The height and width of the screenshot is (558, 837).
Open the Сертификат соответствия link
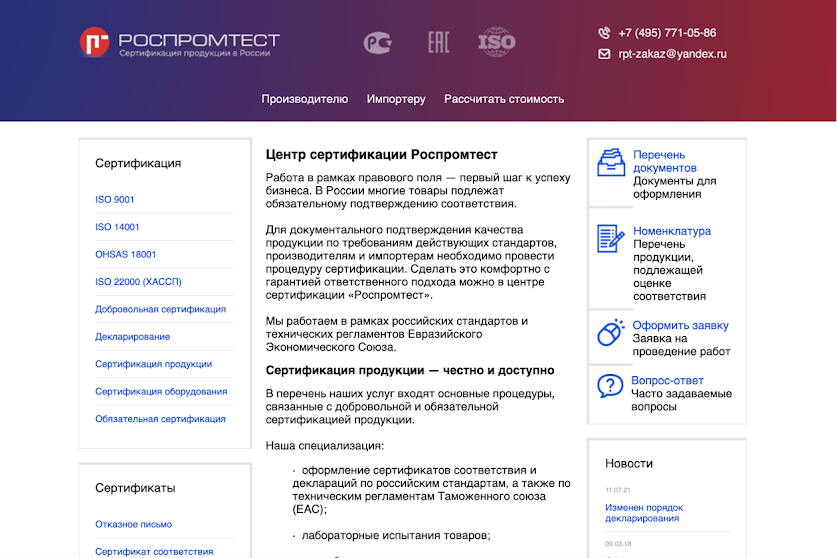click(154, 552)
